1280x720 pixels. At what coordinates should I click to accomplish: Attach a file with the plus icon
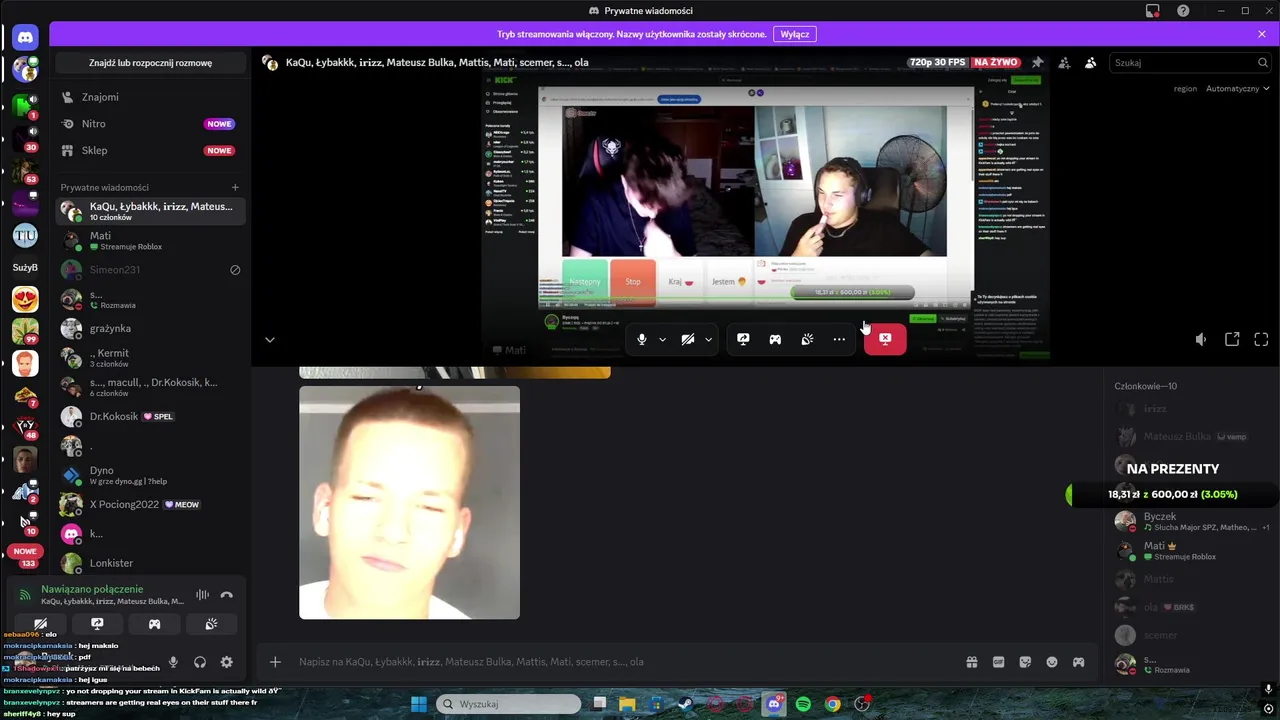coord(275,662)
